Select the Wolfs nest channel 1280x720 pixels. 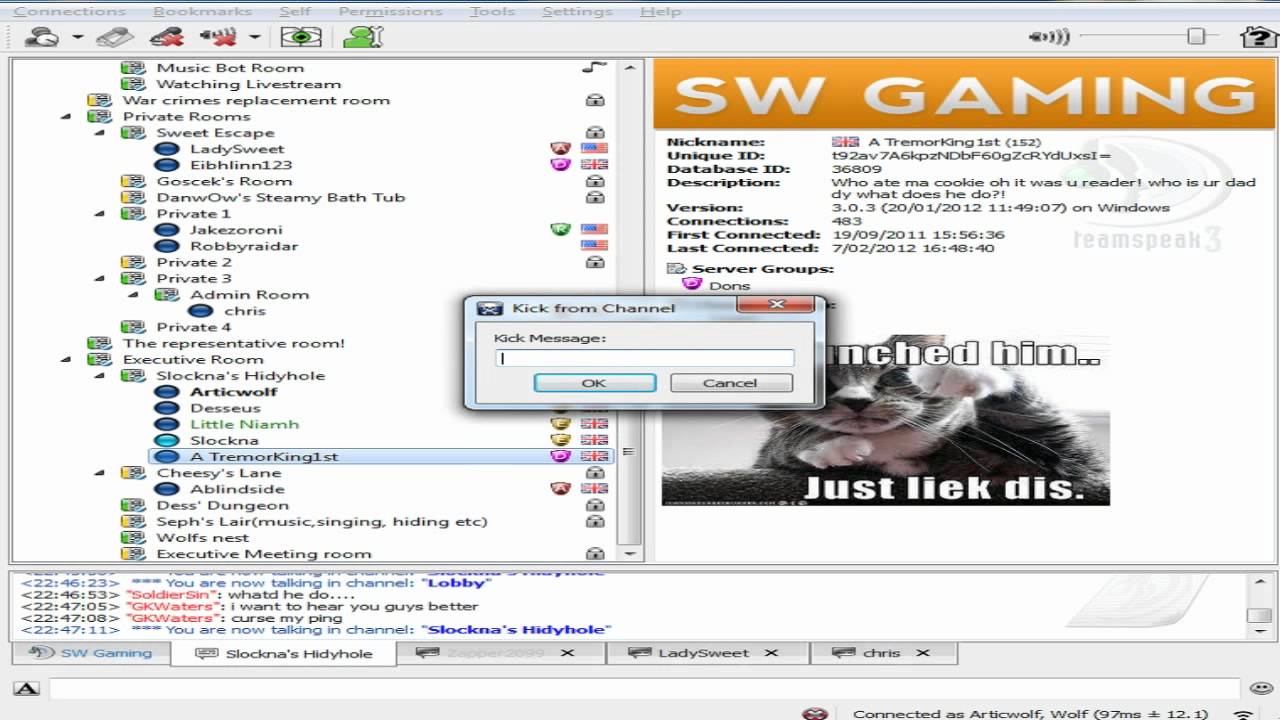tap(203, 538)
